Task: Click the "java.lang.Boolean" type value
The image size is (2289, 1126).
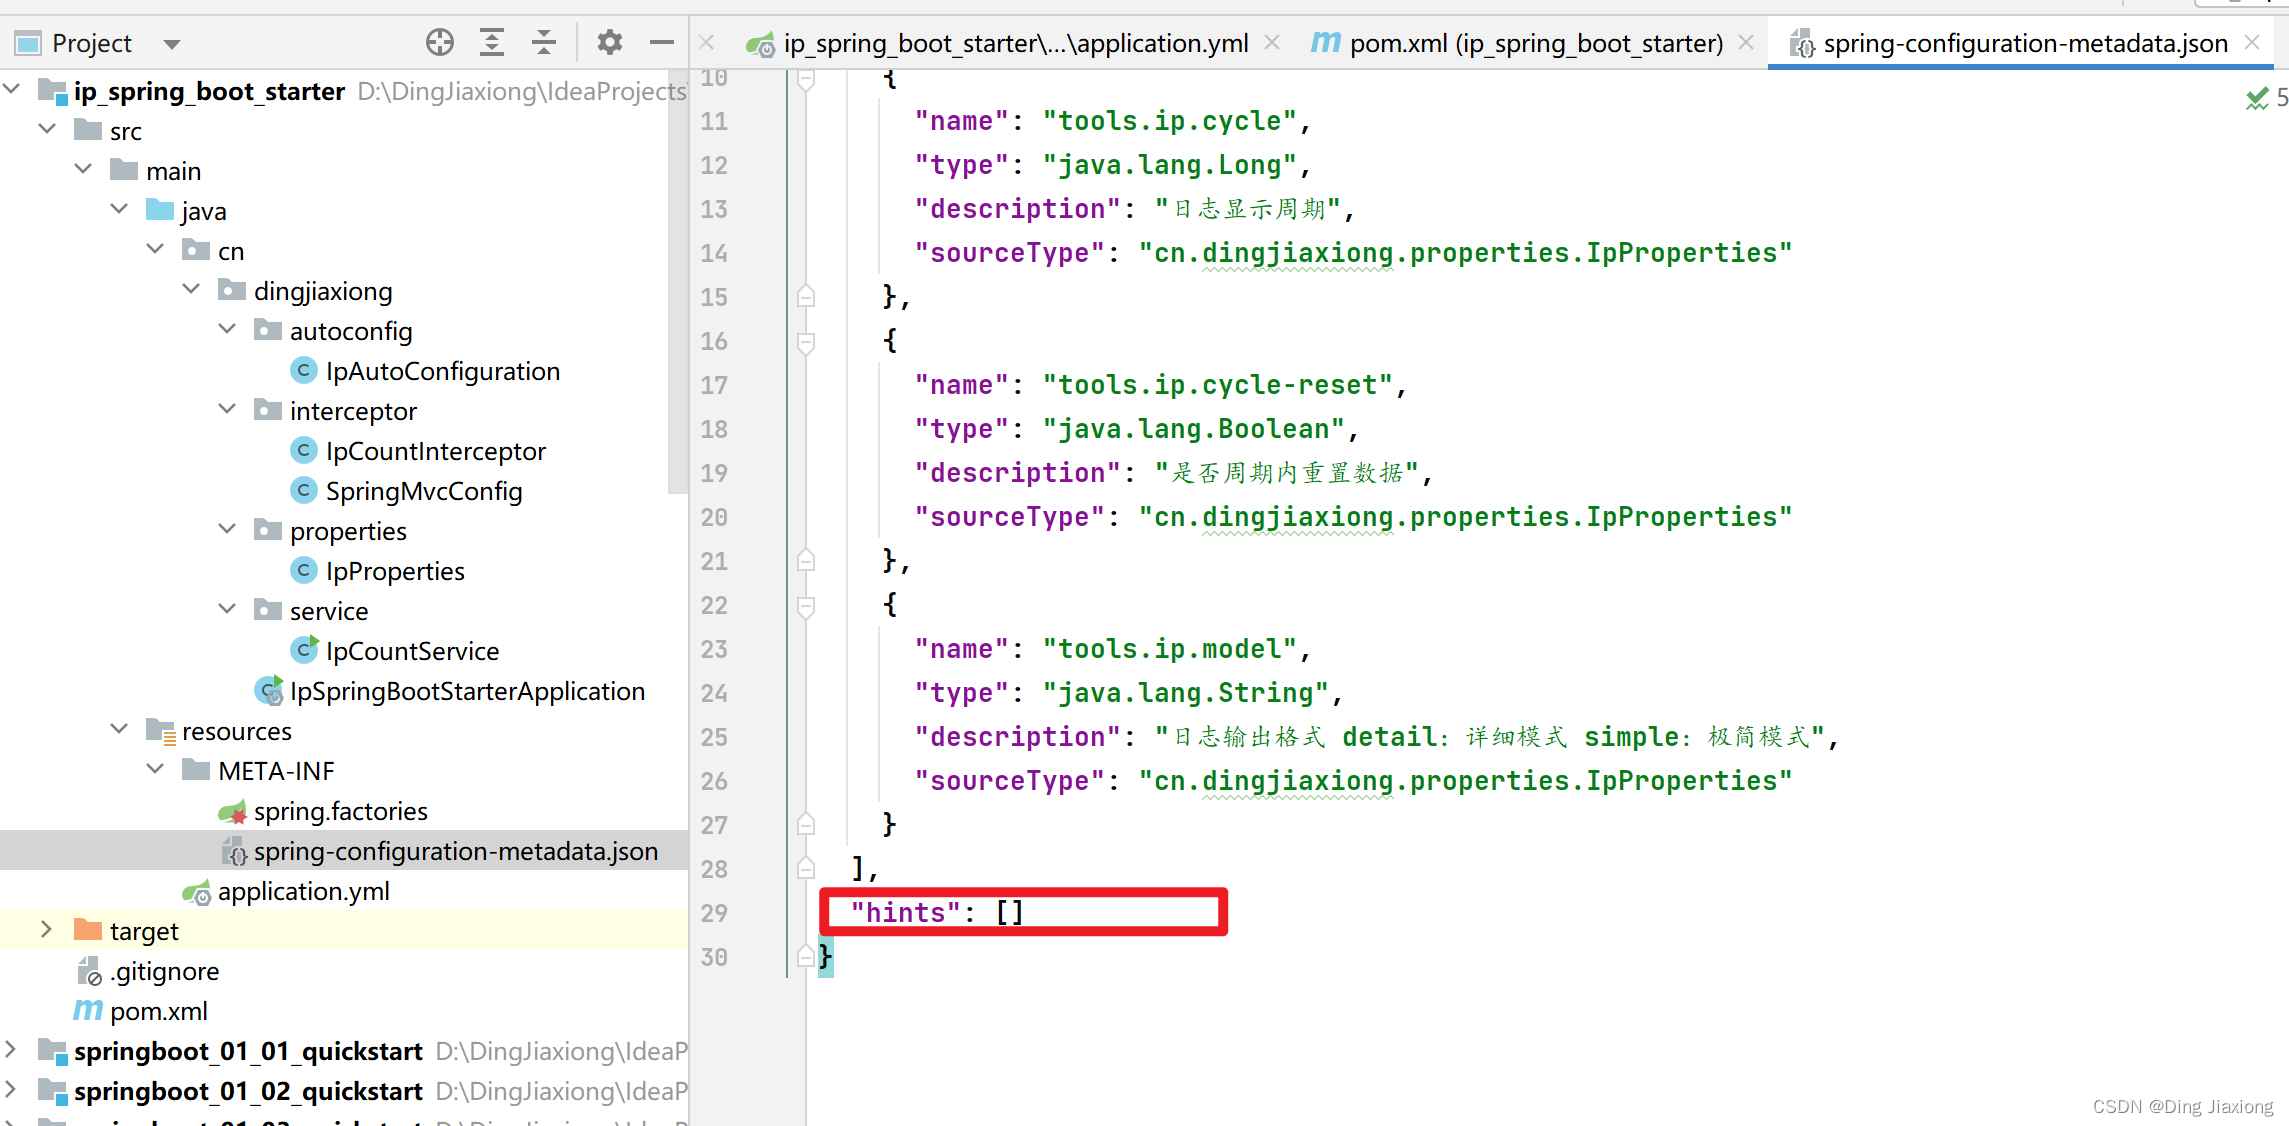Action: tap(1194, 429)
